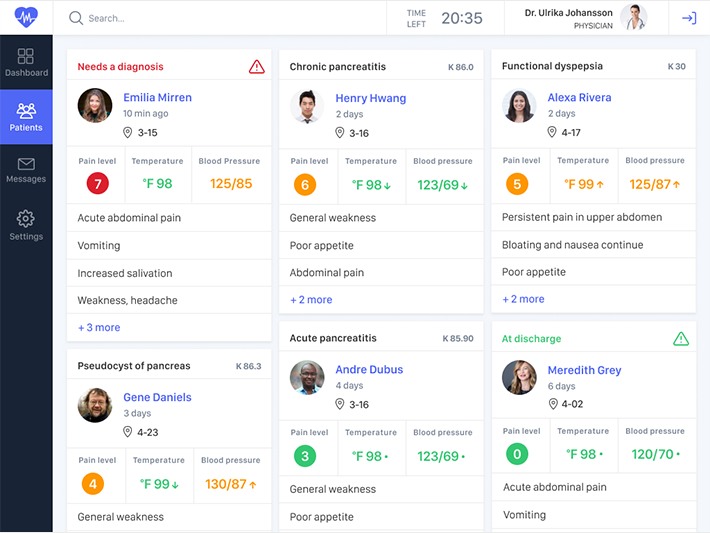
Task: Click the 'Pseudocyst of pancreas' card title
Action: (x=134, y=366)
